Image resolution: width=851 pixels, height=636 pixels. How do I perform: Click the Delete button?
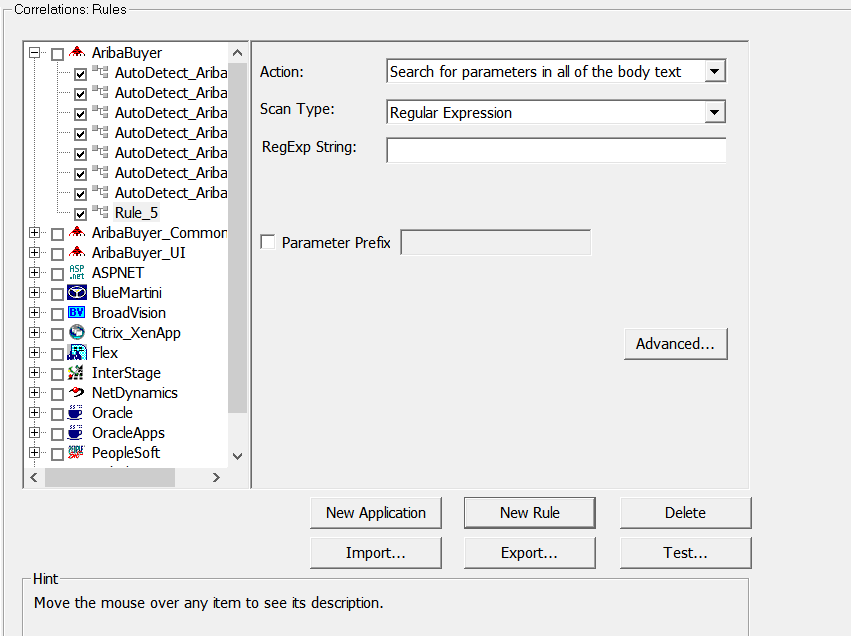click(685, 513)
